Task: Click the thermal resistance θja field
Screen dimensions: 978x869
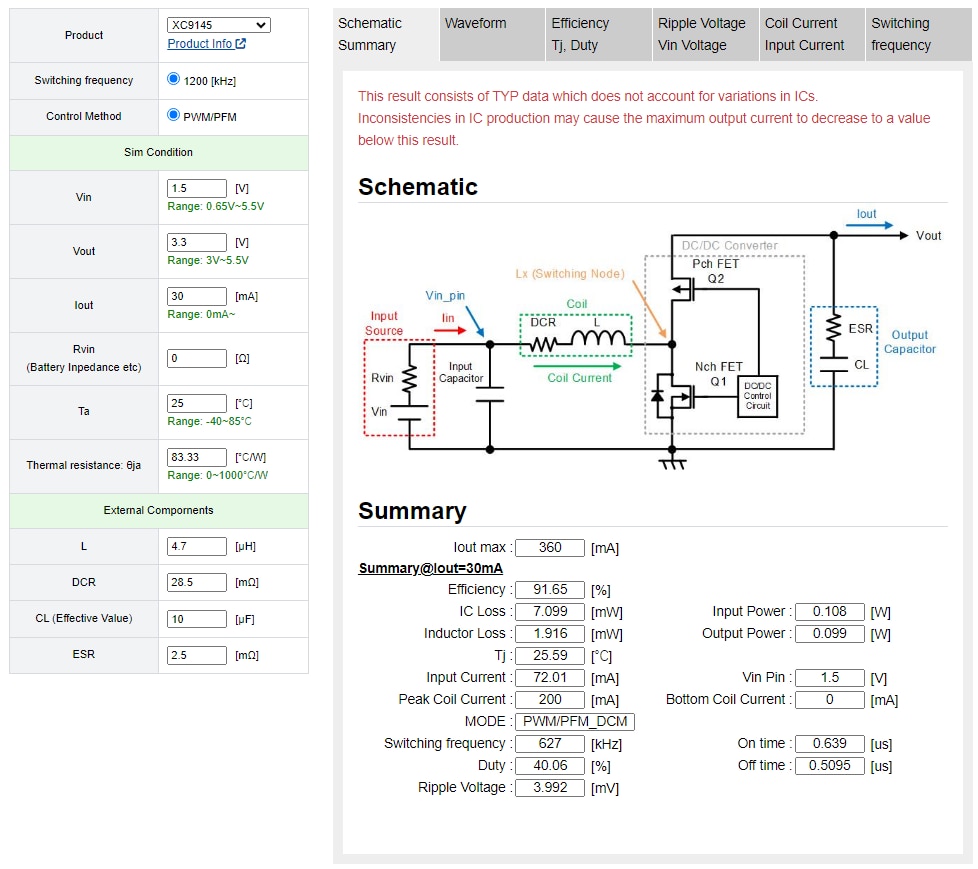Action: [x=197, y=457]
